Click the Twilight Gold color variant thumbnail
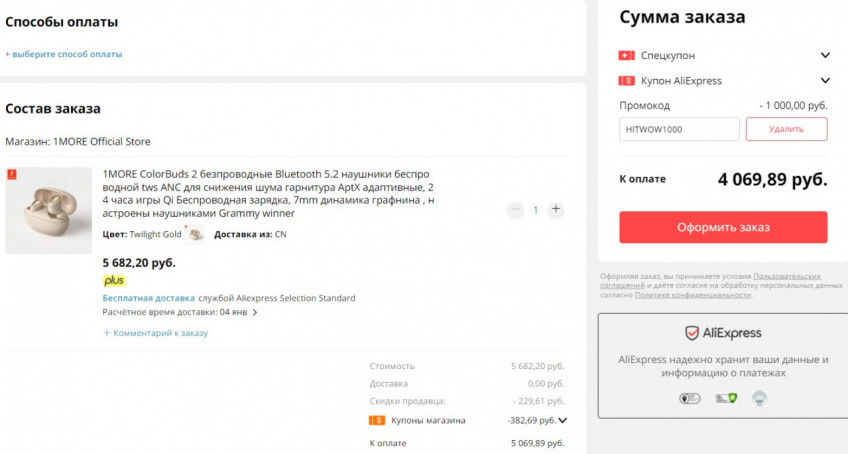This screenshot has width=848, height=454. coord(196,234)
